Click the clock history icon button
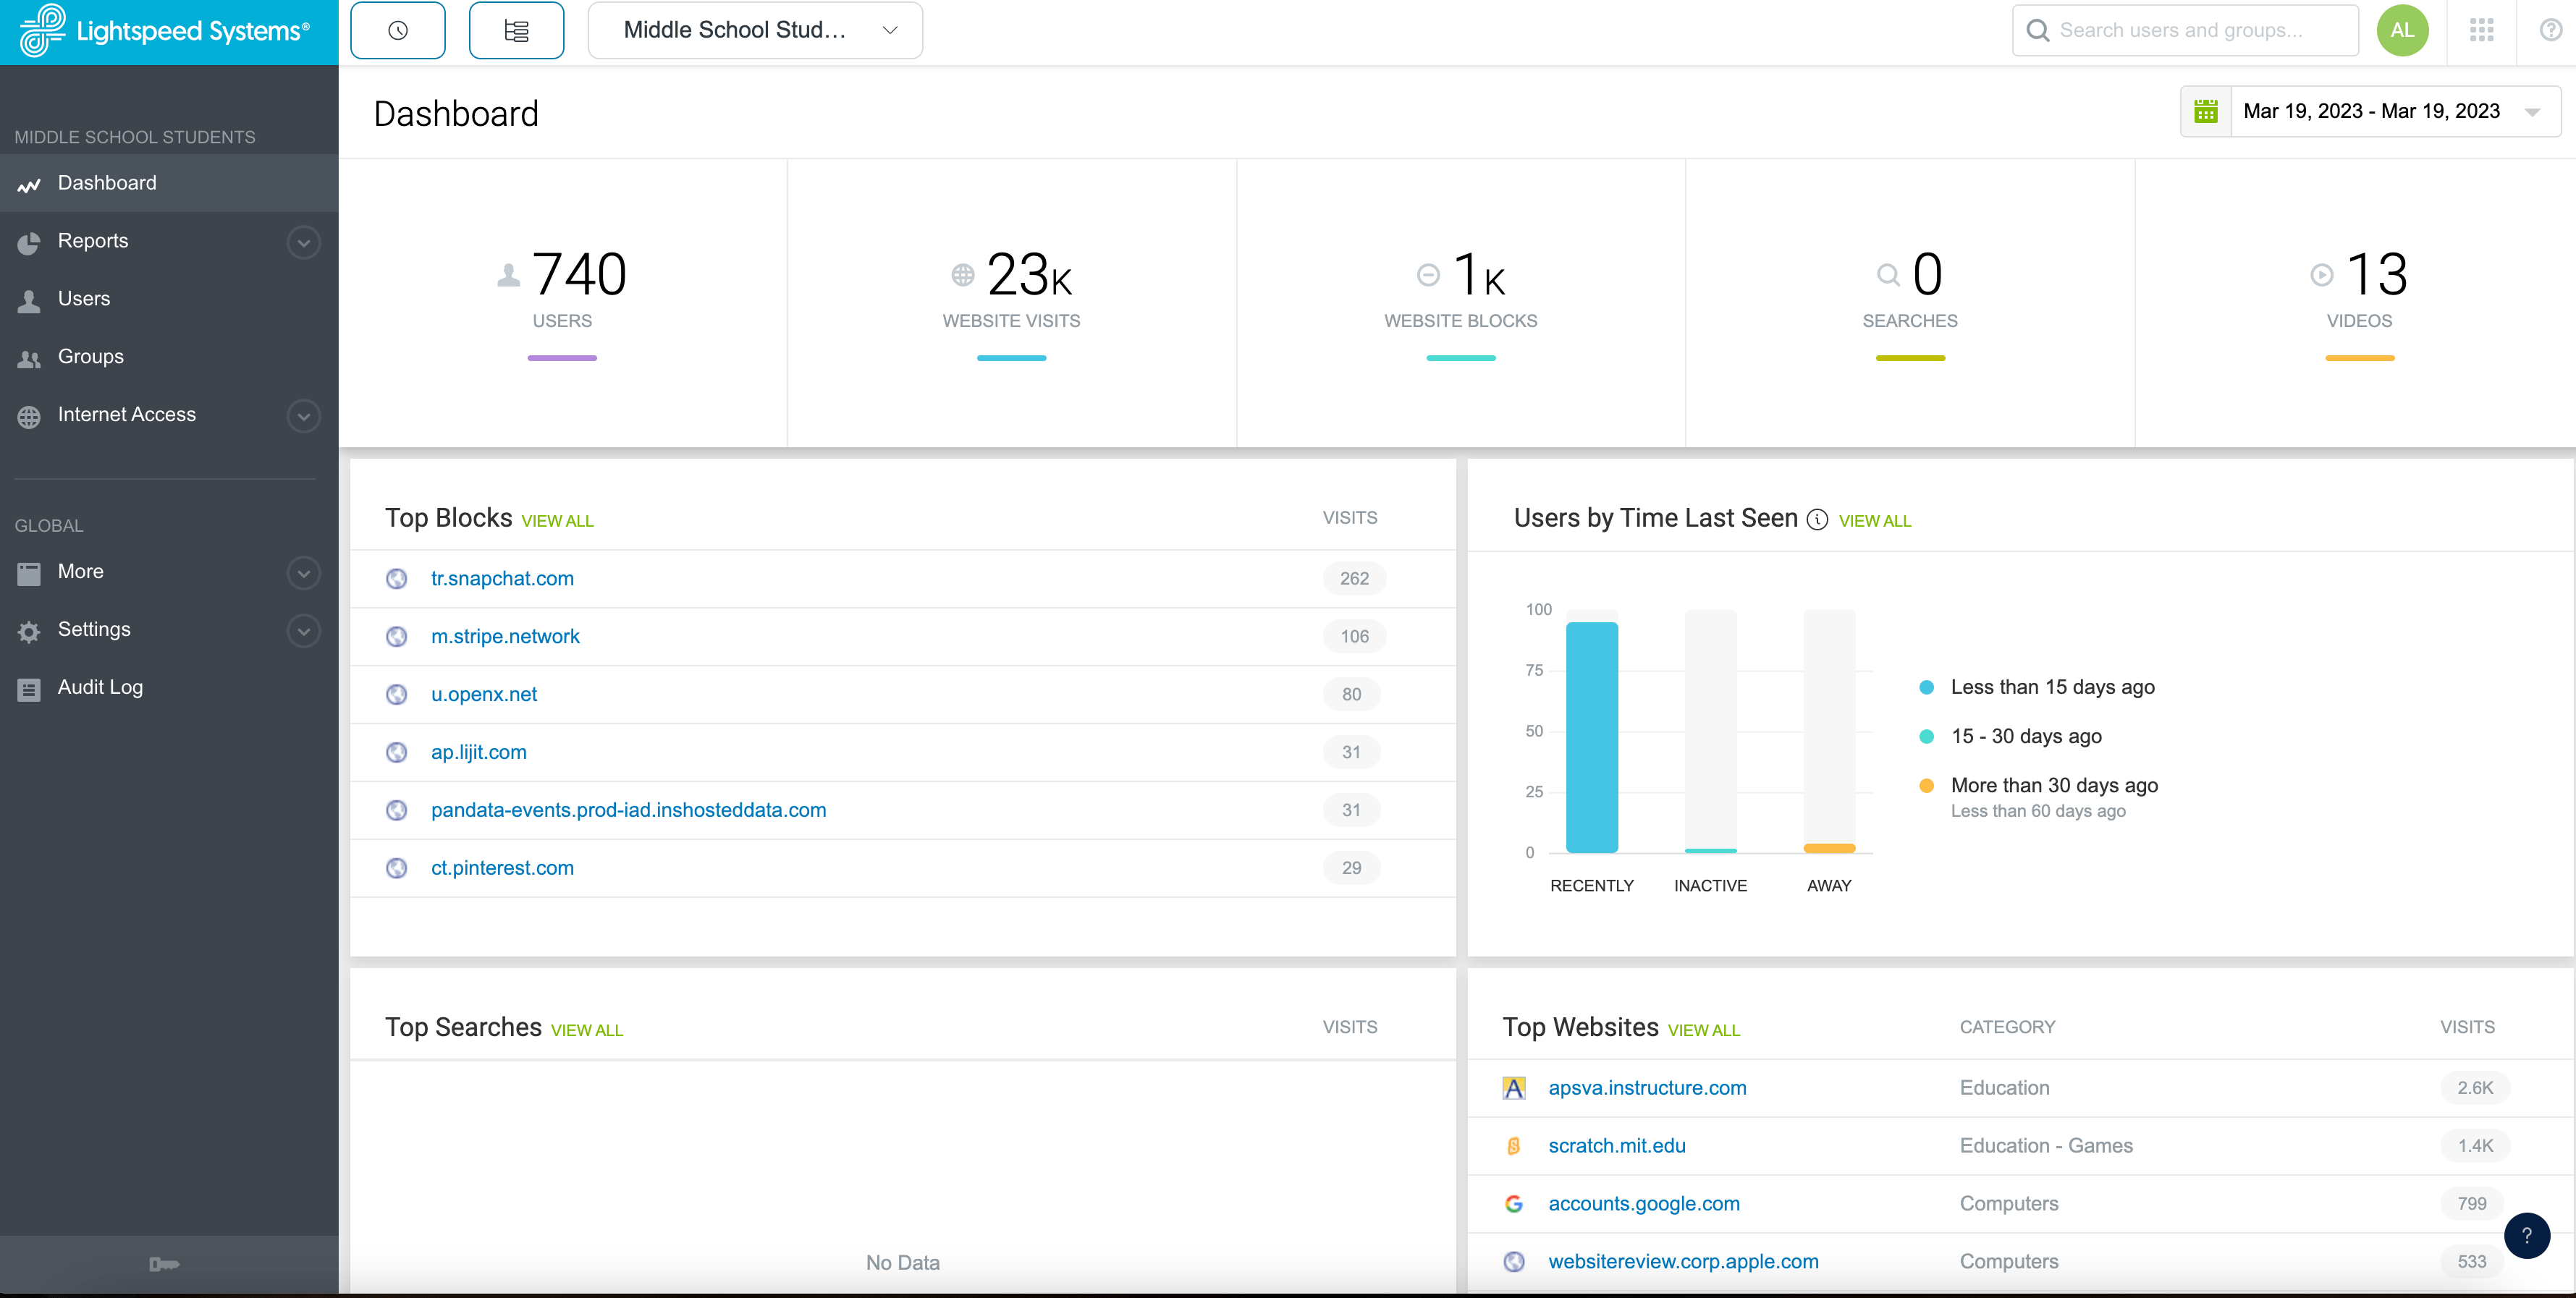 pos(397,31)
